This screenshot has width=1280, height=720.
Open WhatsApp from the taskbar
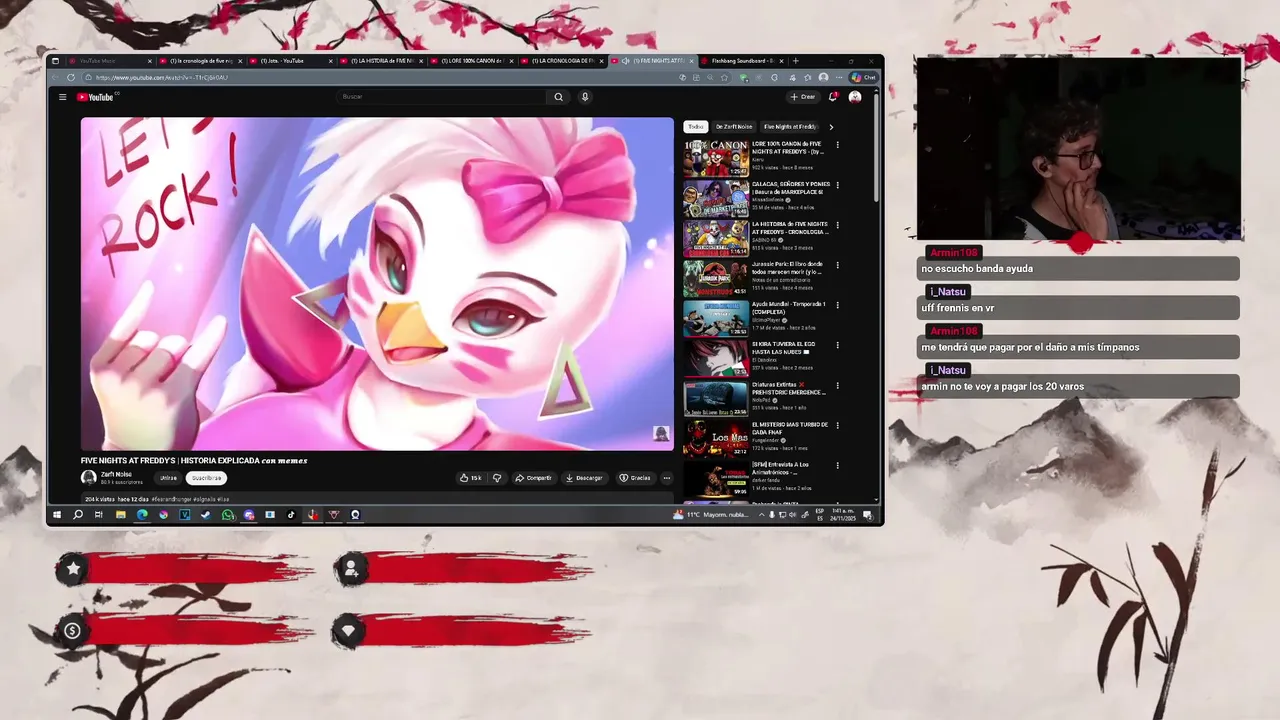(x=228, y=515)
